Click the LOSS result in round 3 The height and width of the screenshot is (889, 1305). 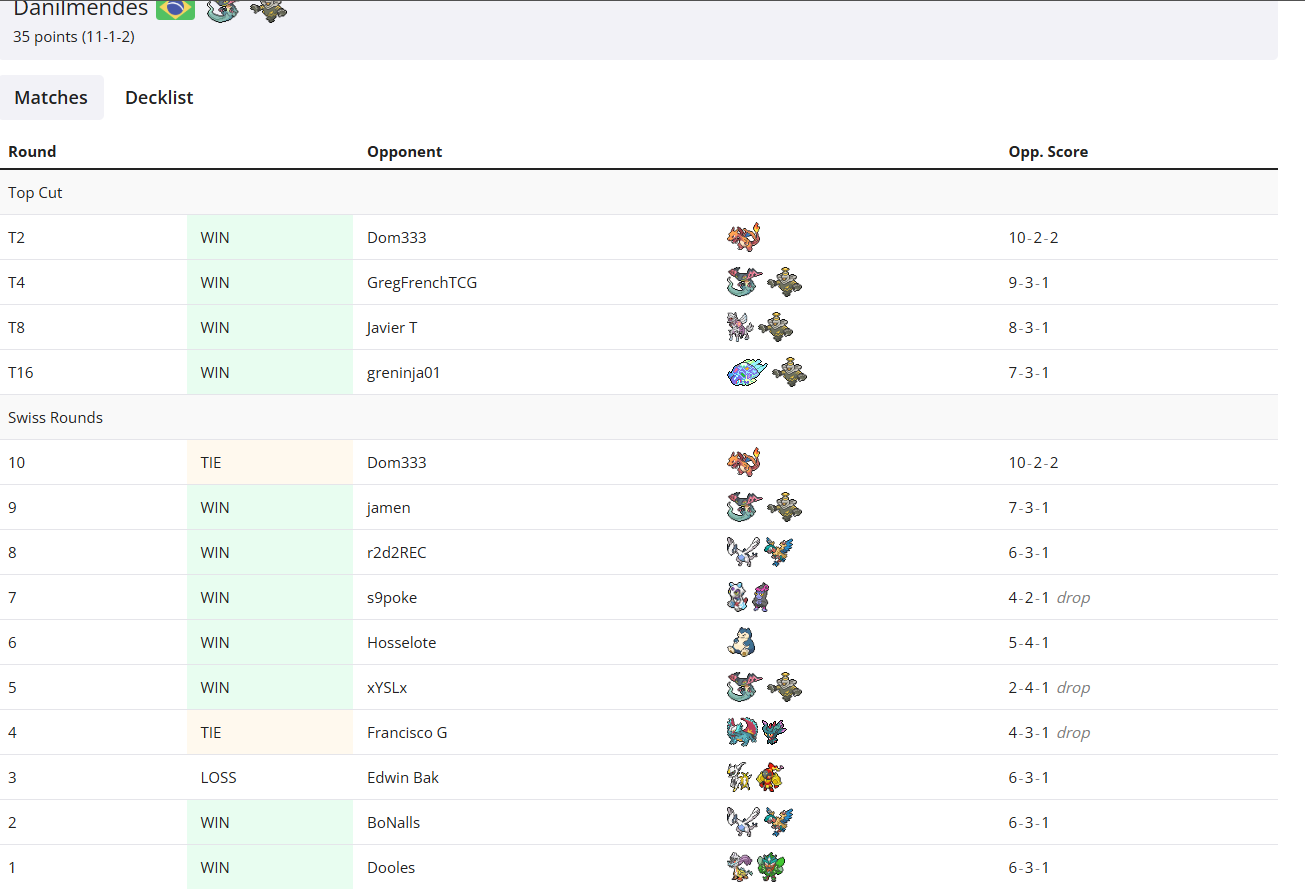coord(218,777)
